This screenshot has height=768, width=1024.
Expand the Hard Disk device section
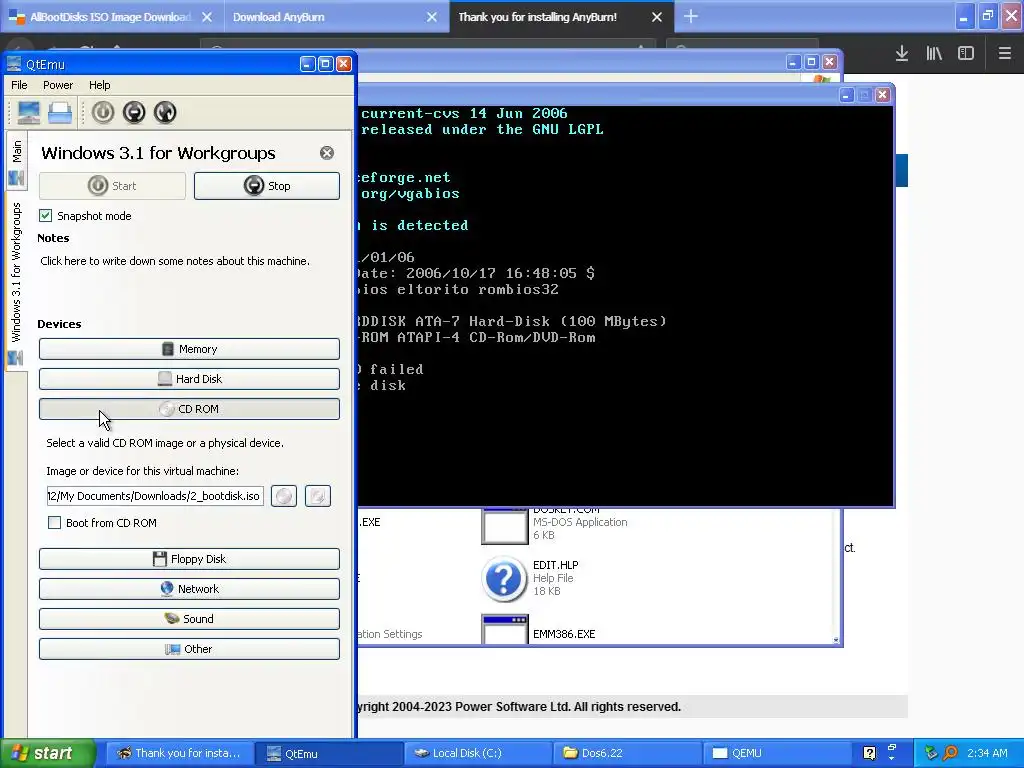pyautogui.click(x=189, y=379)
